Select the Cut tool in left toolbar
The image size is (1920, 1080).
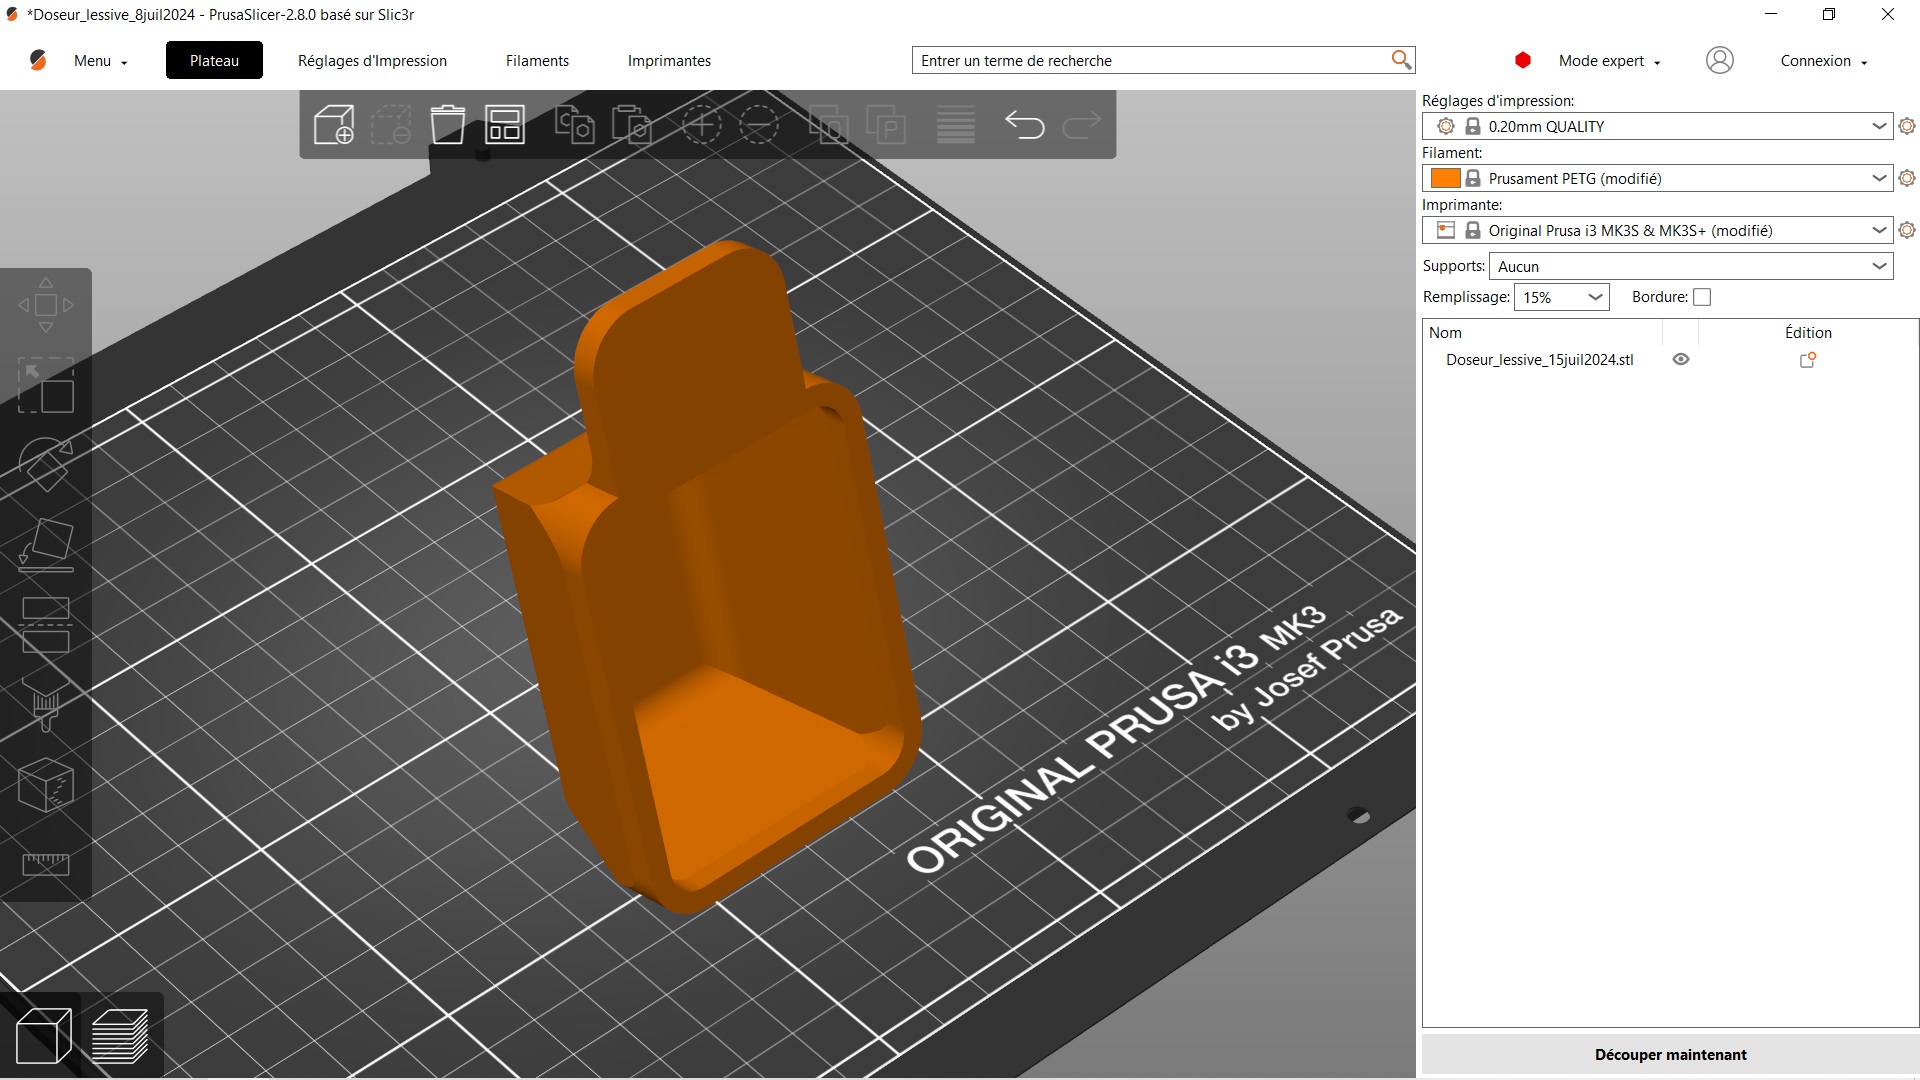(x=46, y=625)
